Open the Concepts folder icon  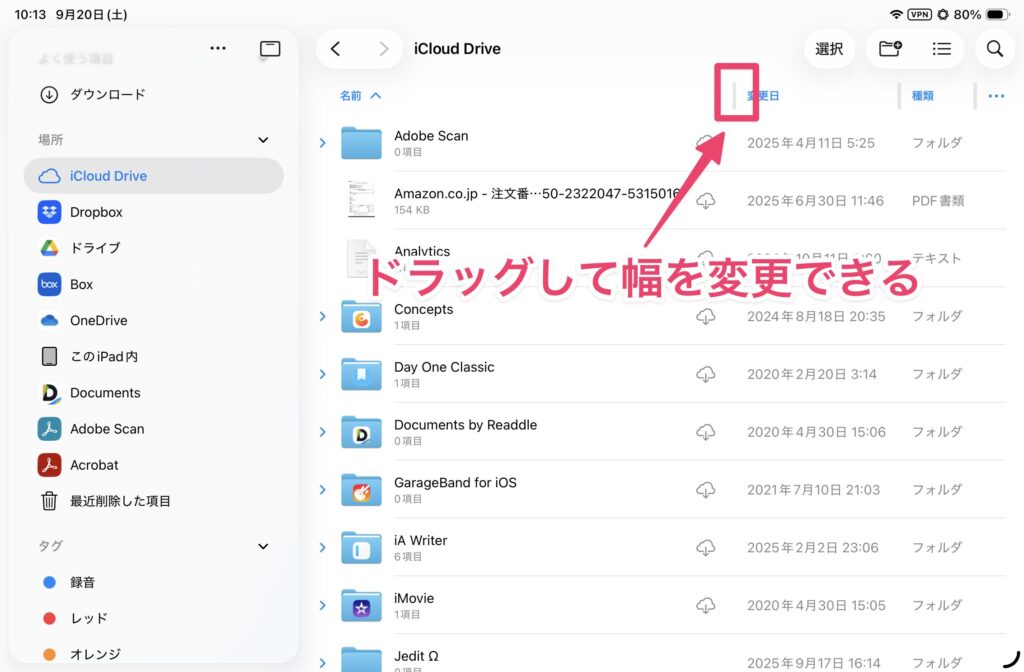pyautogui.click(x=361, y=316)
